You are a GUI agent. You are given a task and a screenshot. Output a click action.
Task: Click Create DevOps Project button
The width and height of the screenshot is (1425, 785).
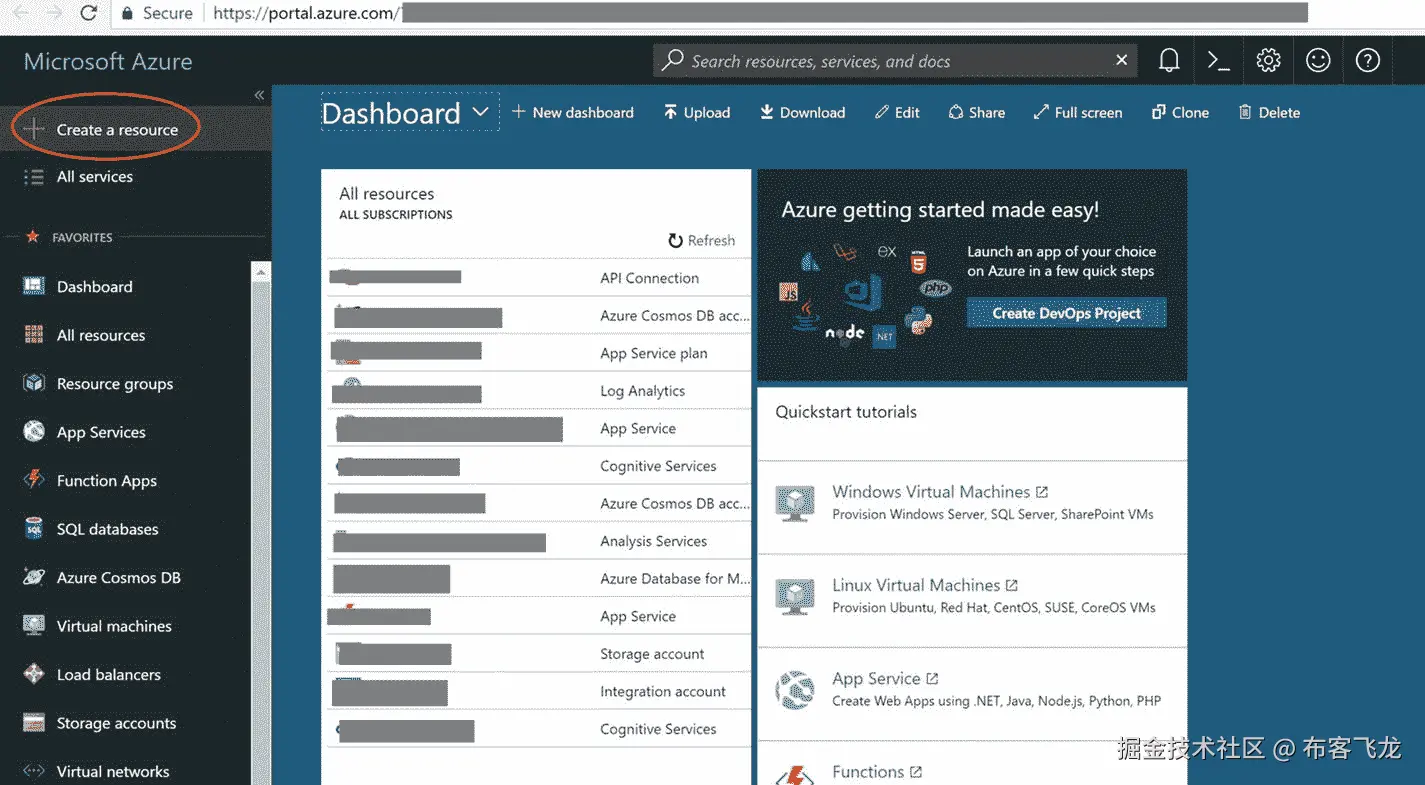click(x=1066, y=313)
